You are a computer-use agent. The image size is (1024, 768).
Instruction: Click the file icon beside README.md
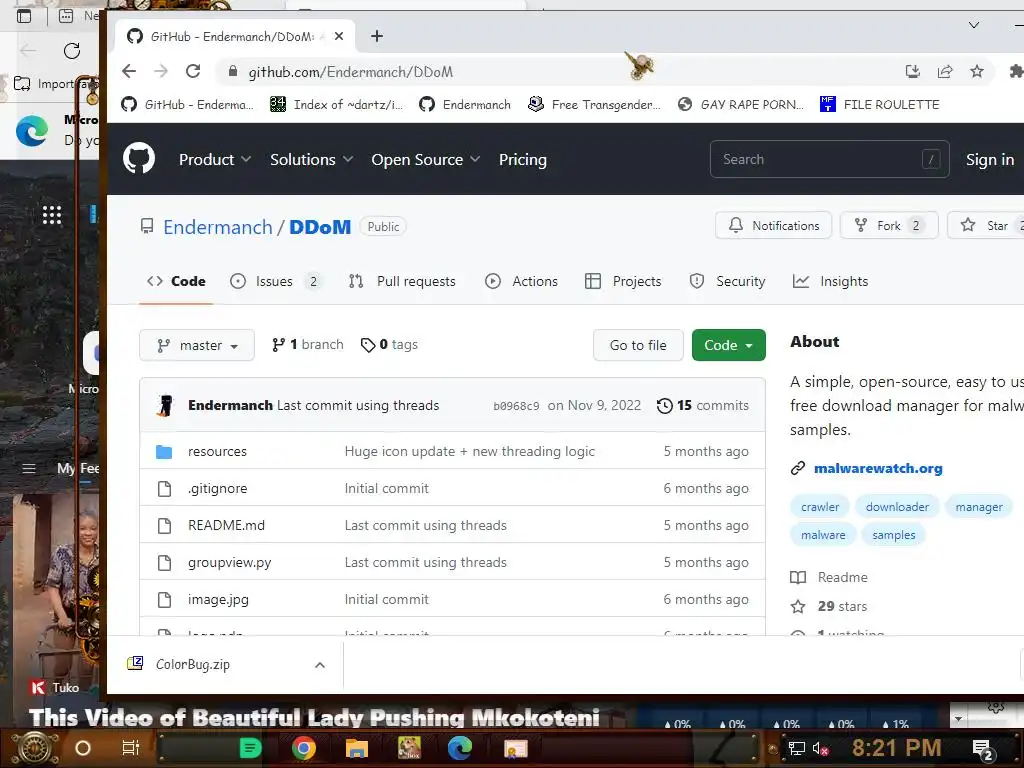pos(165,525)
